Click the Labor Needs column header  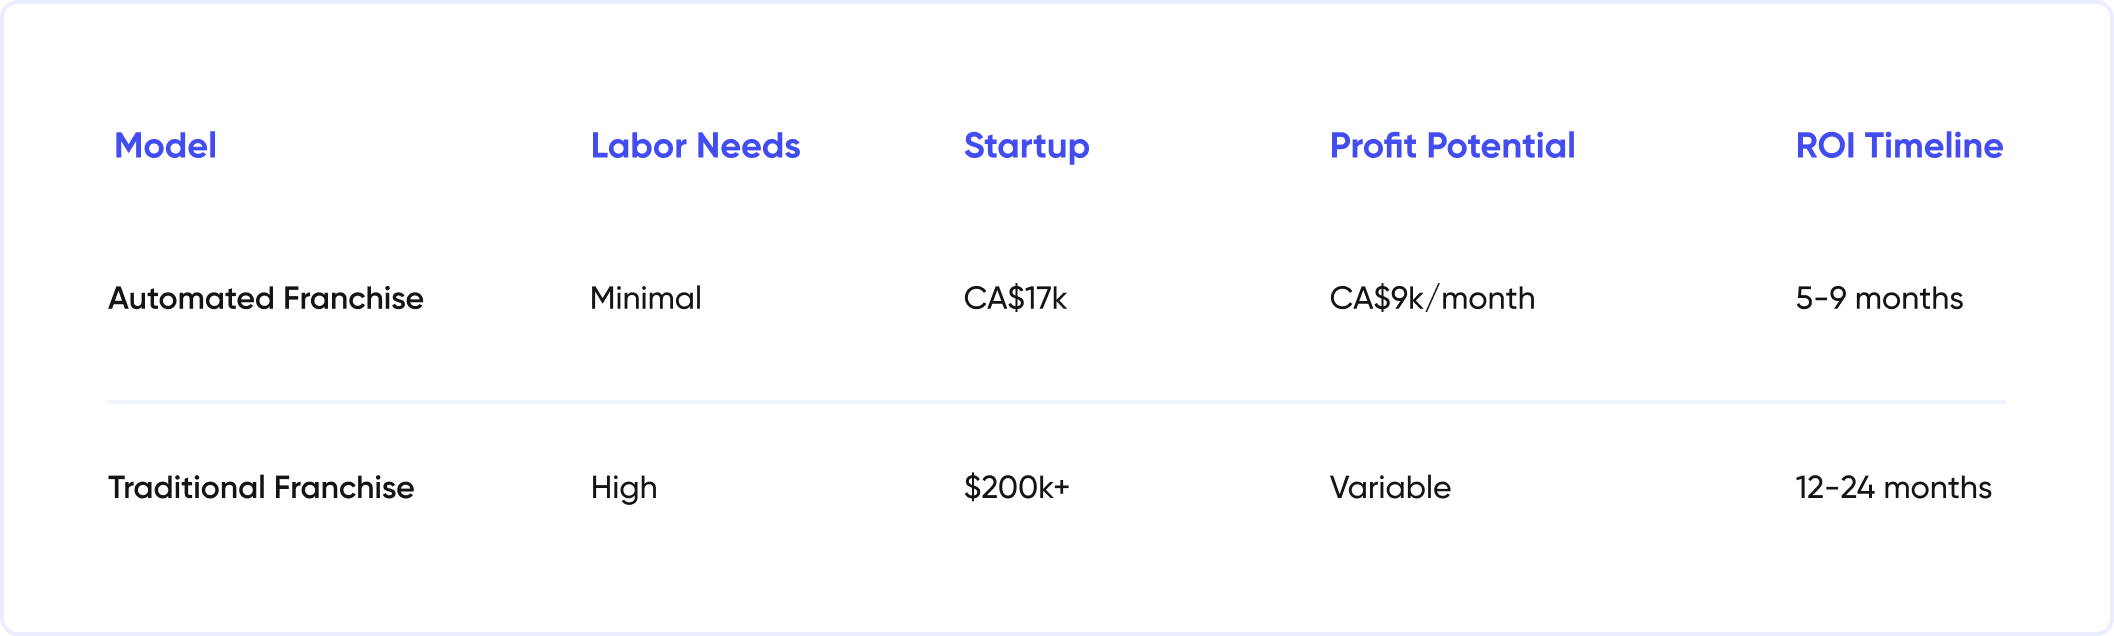(695, 146)
